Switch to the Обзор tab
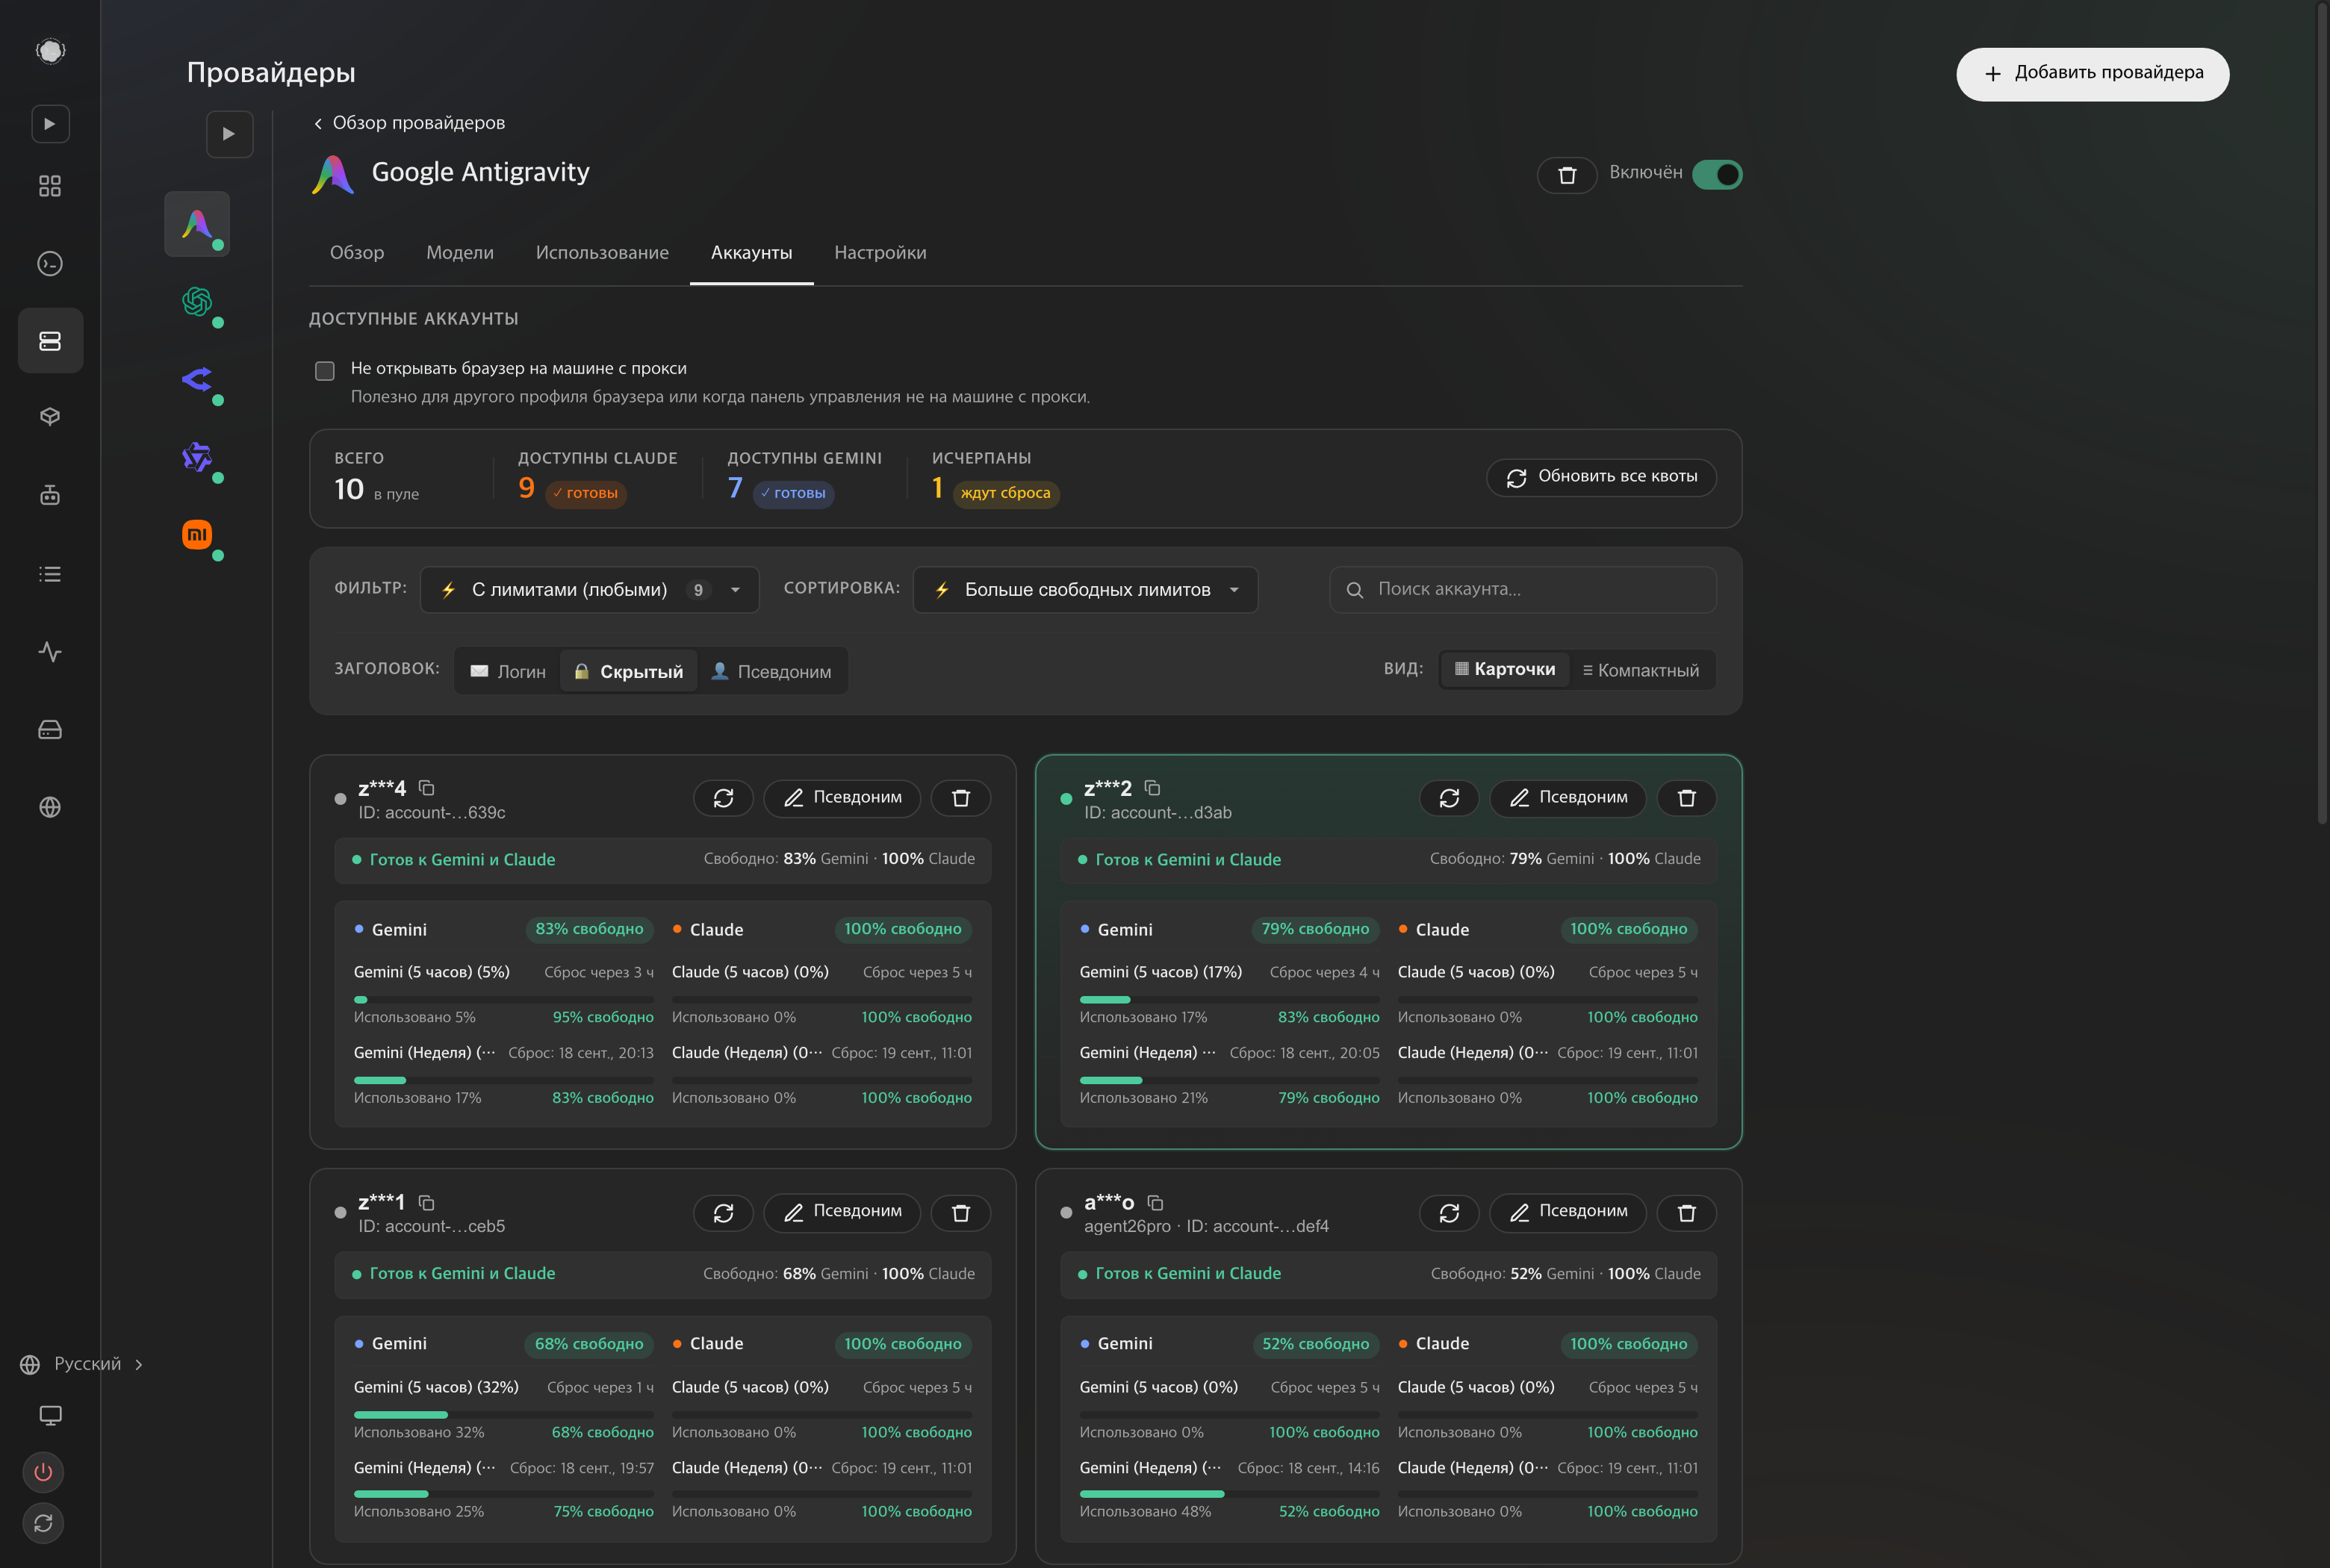 [357, 253]
